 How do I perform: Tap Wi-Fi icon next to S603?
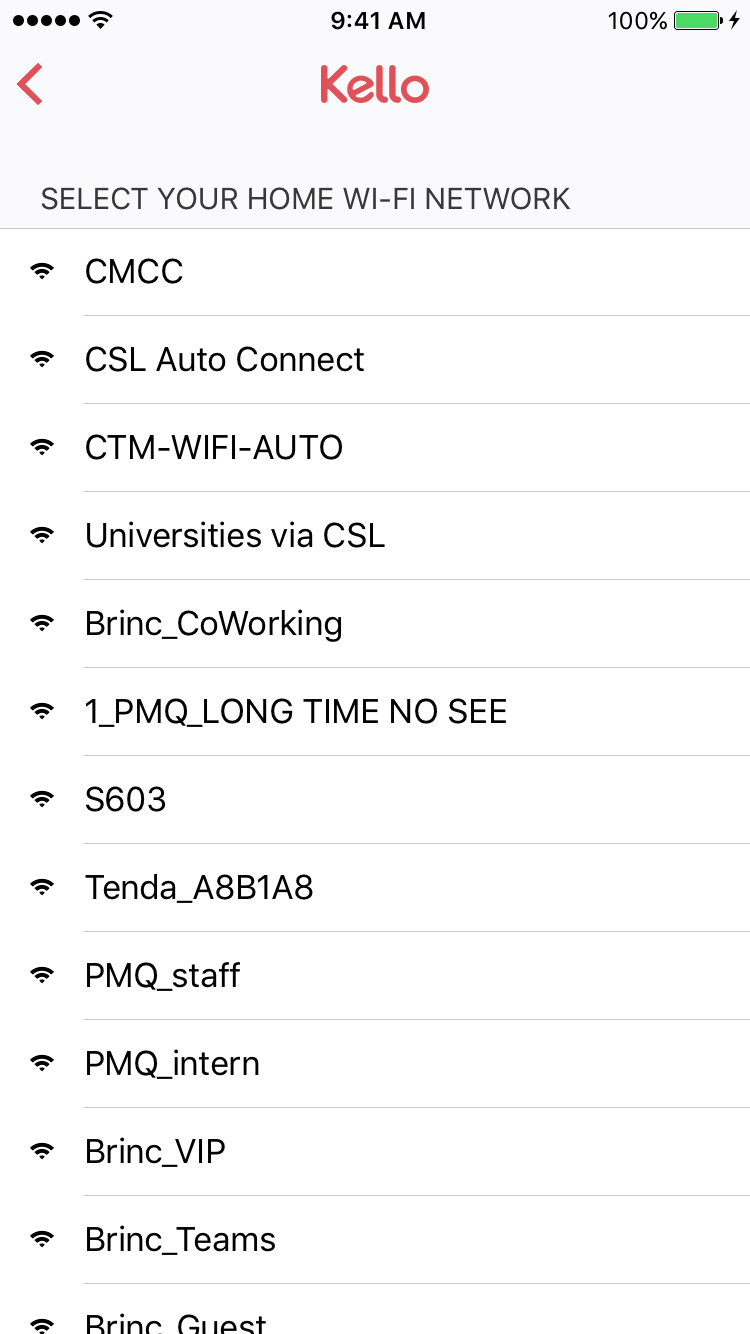click(x=42, y=799)
